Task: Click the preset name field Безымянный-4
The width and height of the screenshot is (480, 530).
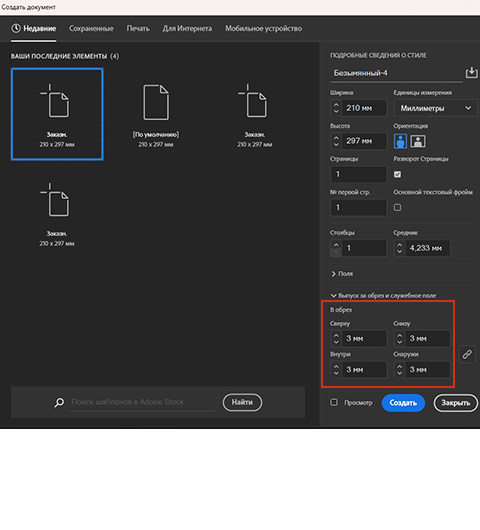Action: click(396, 73)
